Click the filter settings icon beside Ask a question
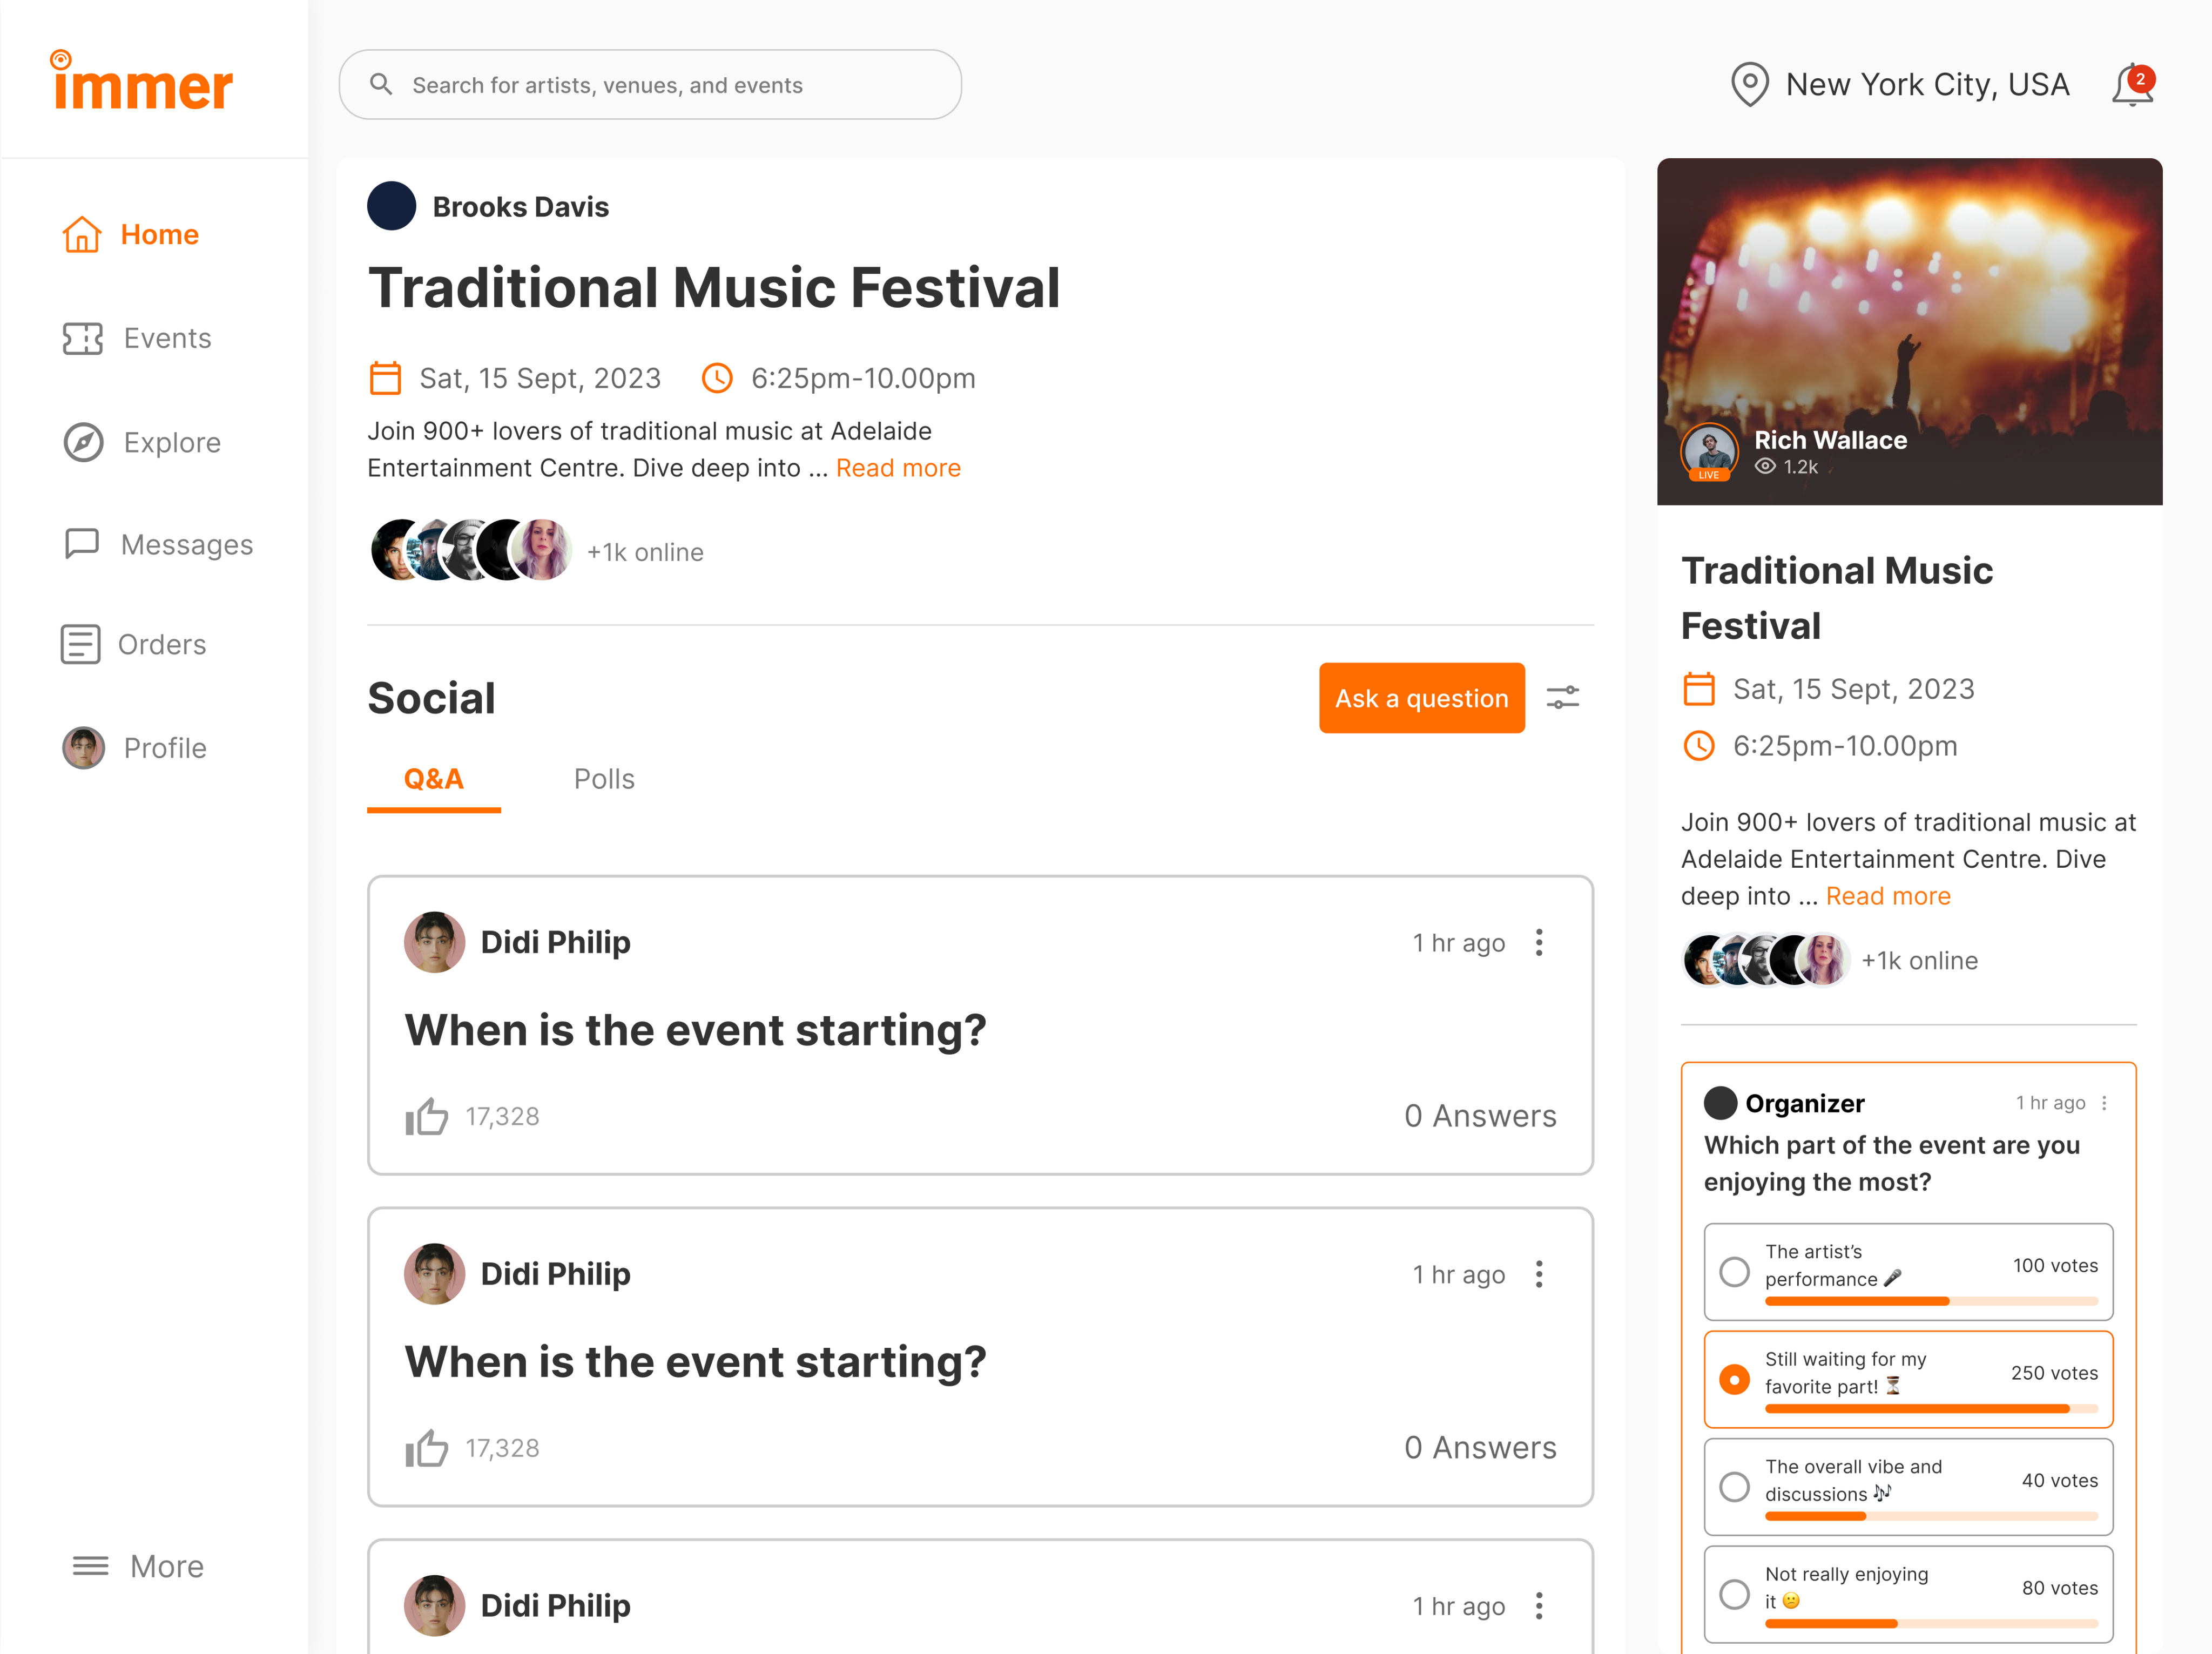Image resolution: width=2212 pixels, height=1654 pixels. (1562, 698)
